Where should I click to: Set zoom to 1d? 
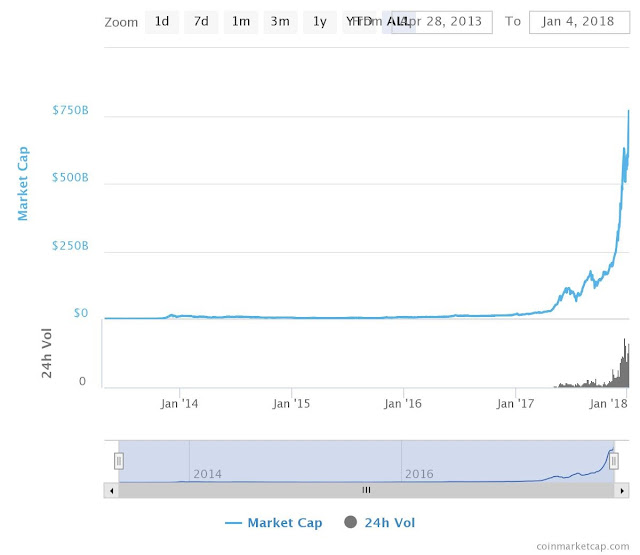click(x=161, y=21)
